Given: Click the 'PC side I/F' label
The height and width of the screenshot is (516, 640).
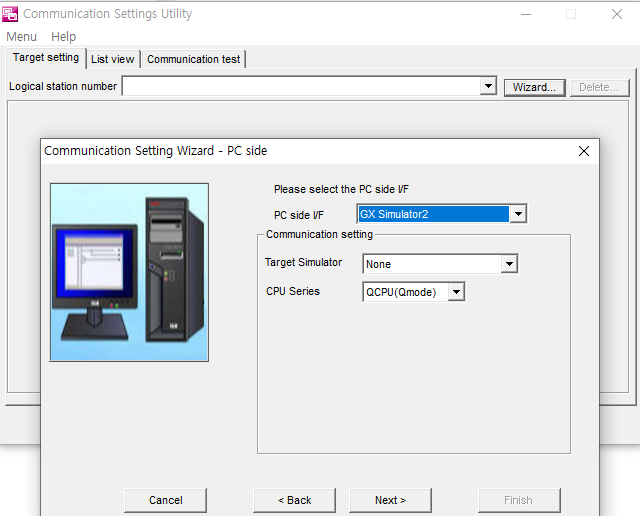Looking at the screenshot, I should [299, 215].
